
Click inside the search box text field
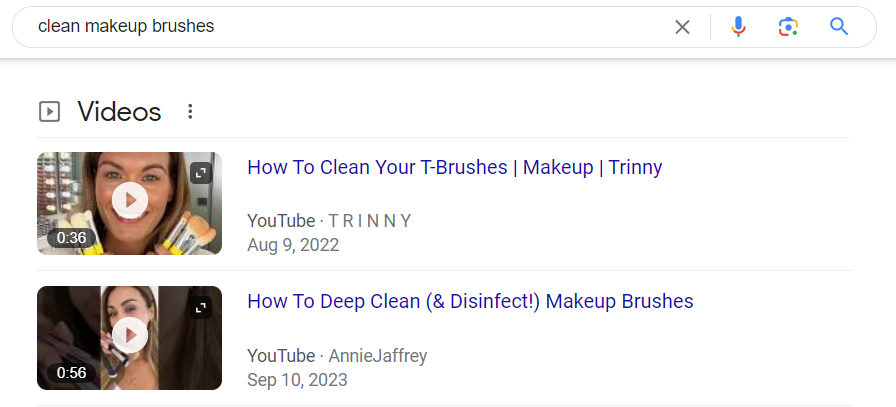[350, 27]
